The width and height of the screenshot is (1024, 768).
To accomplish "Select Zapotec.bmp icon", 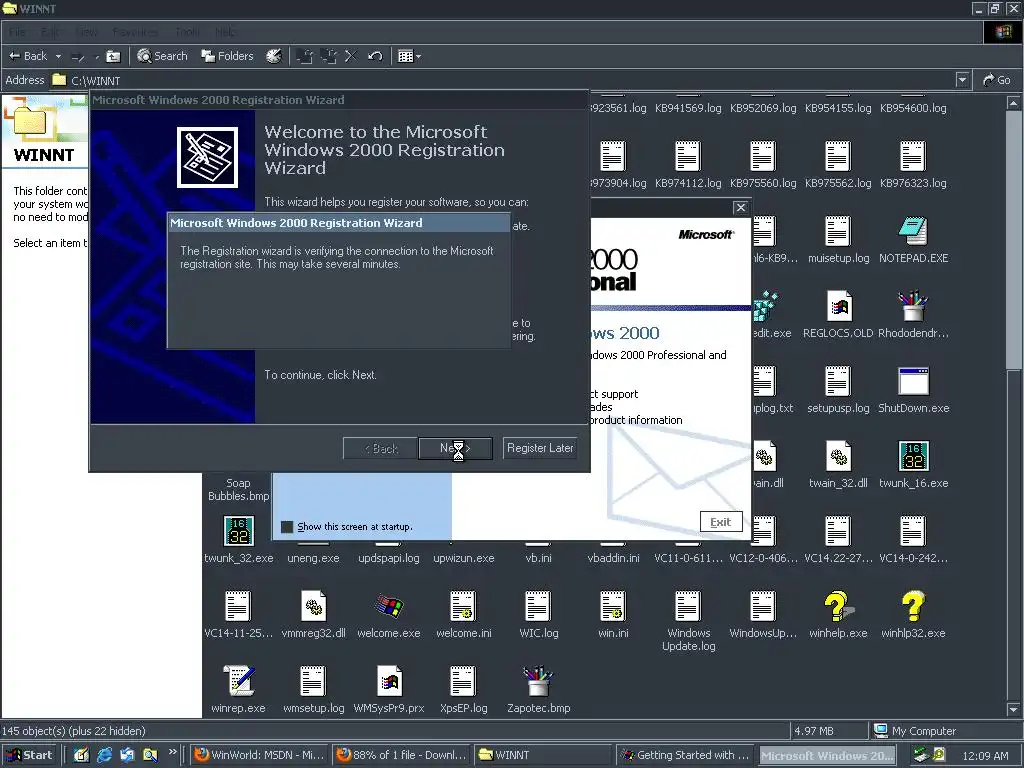I will [538, 681].
